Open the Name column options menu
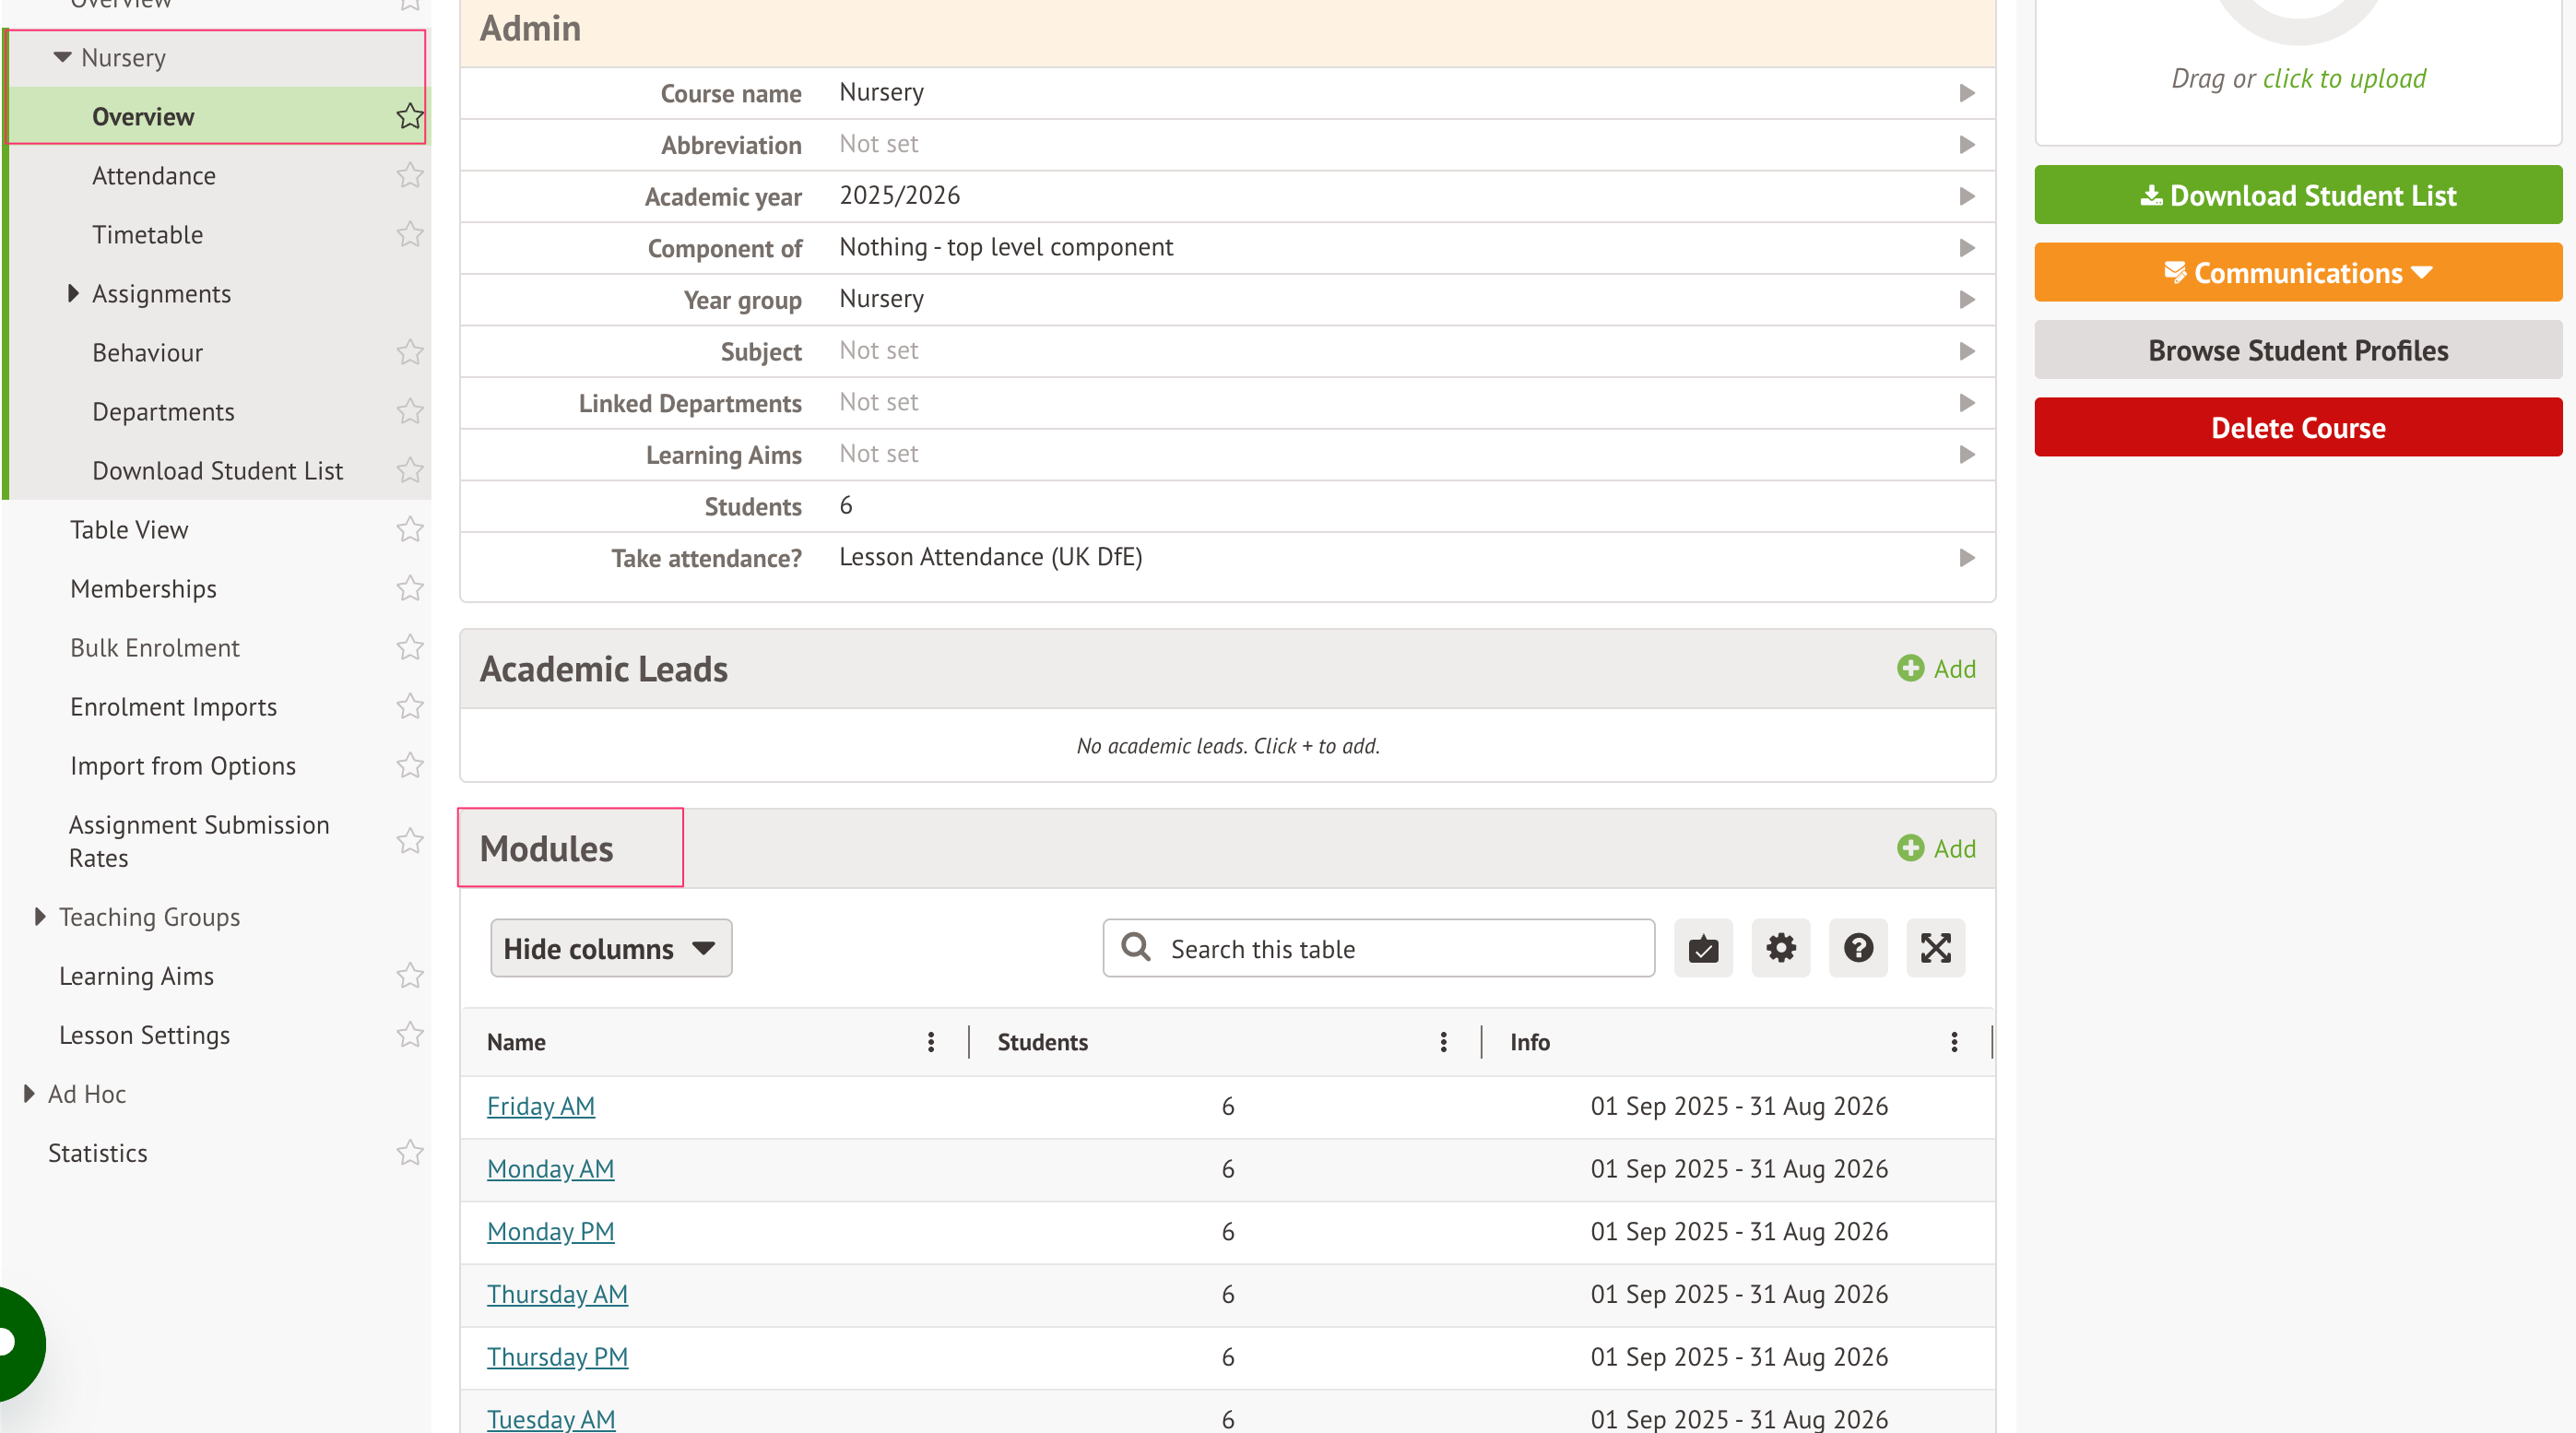Screen dimensions: 2576x1433 click(930, 1042)
